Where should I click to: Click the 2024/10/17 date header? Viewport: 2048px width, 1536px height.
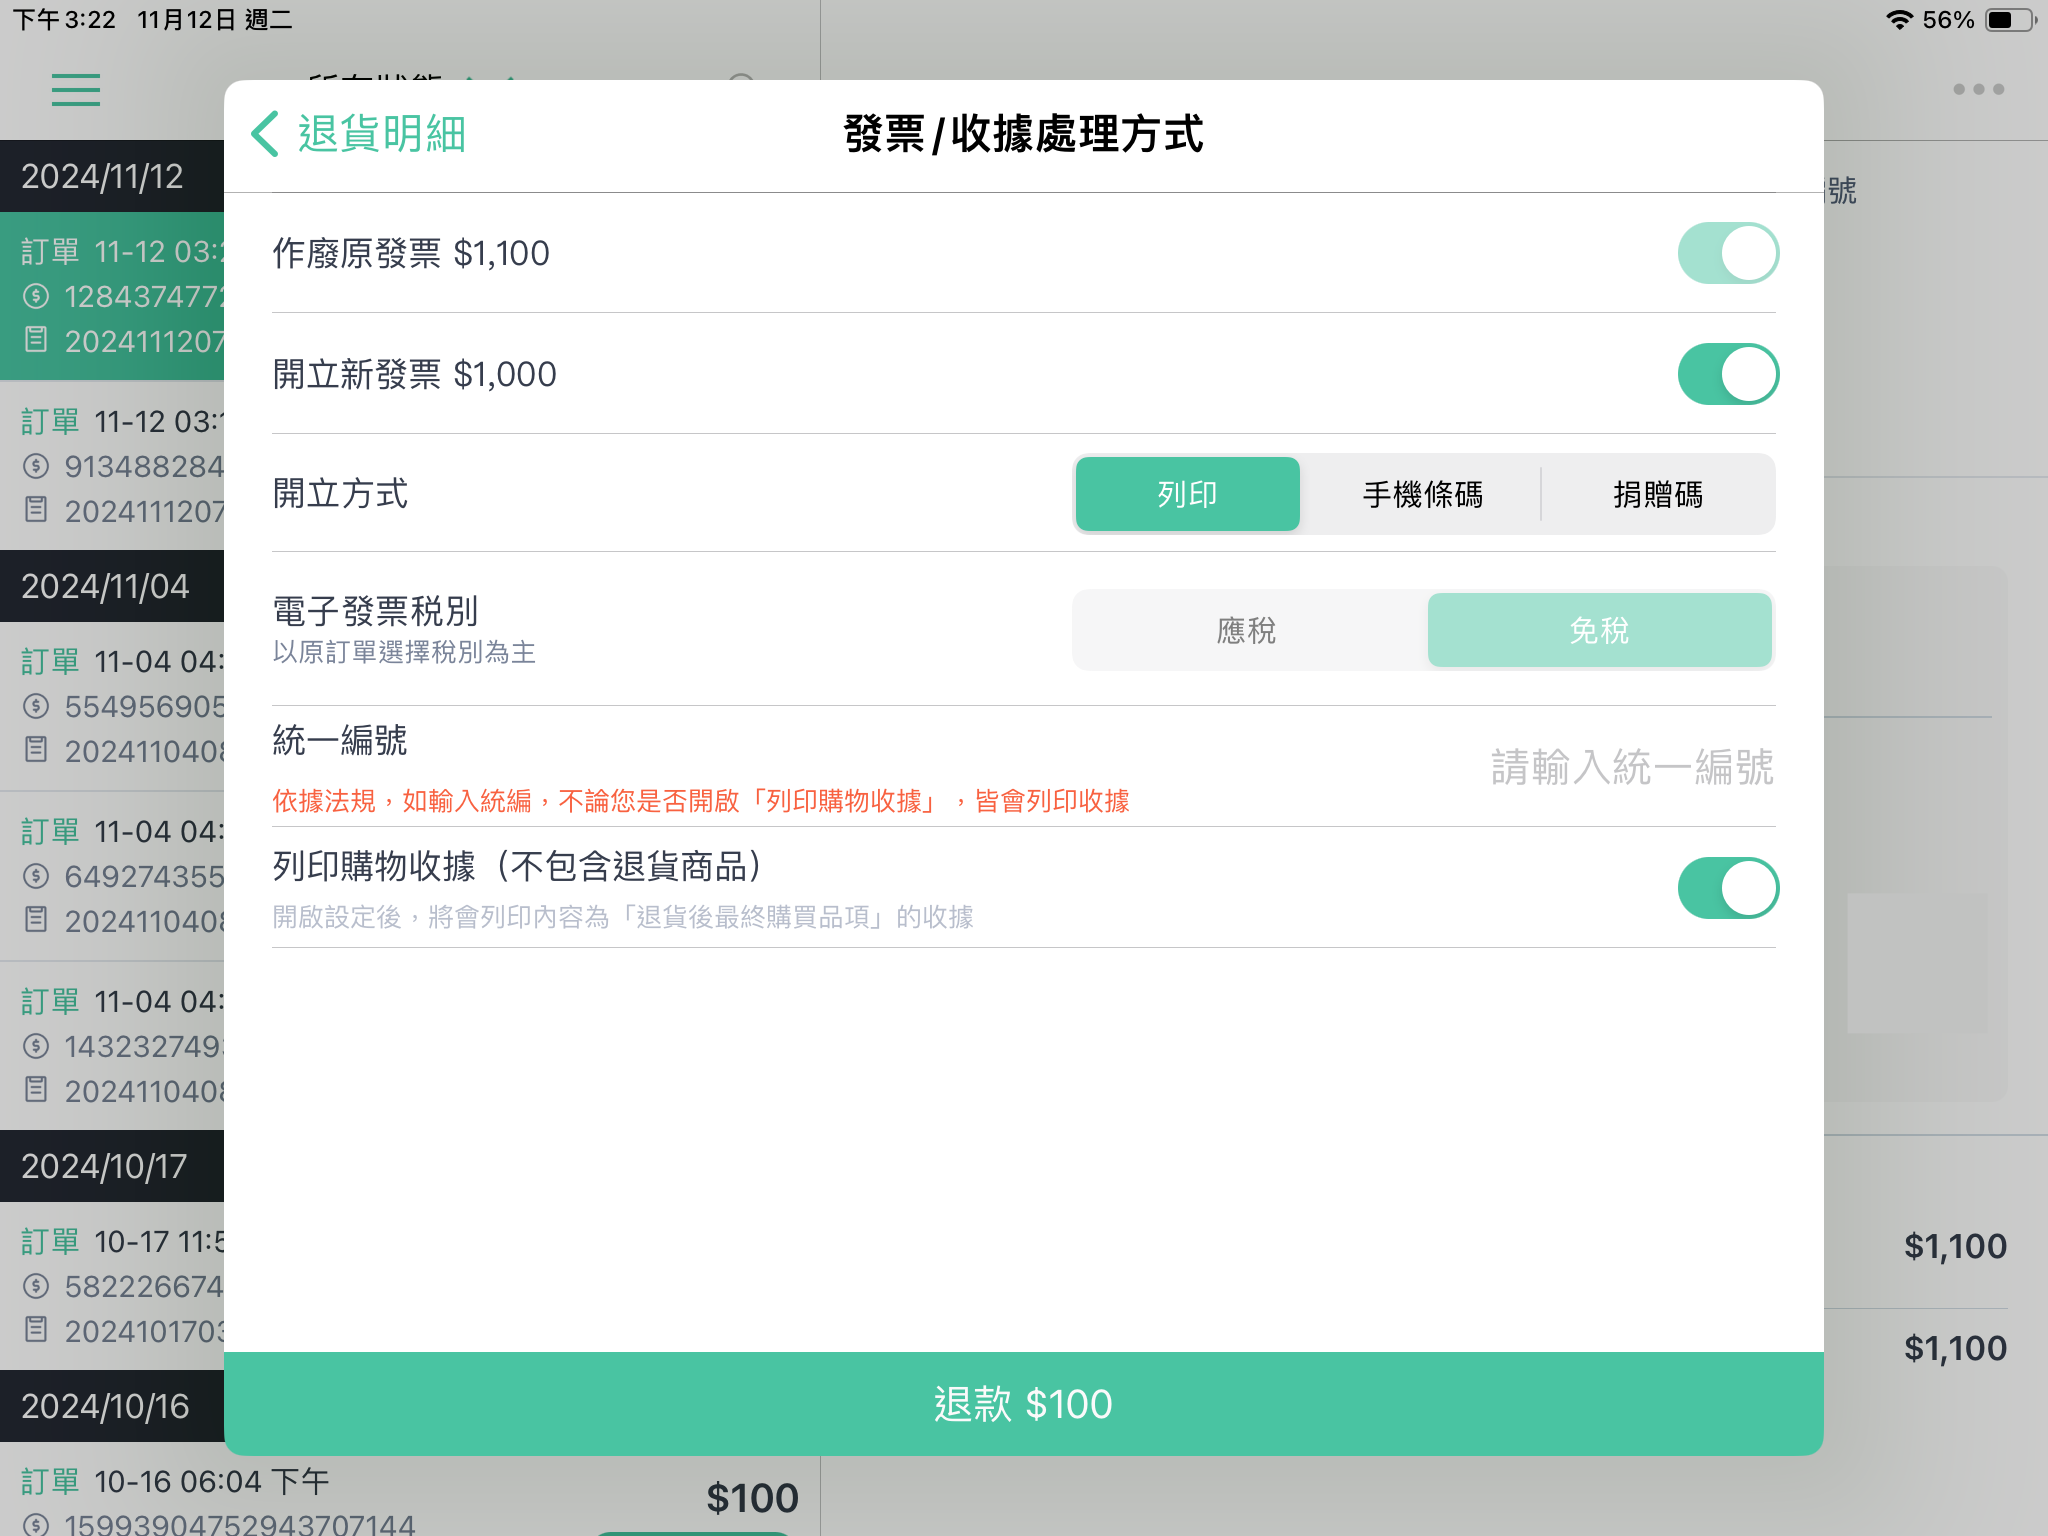coord(112,1166)
